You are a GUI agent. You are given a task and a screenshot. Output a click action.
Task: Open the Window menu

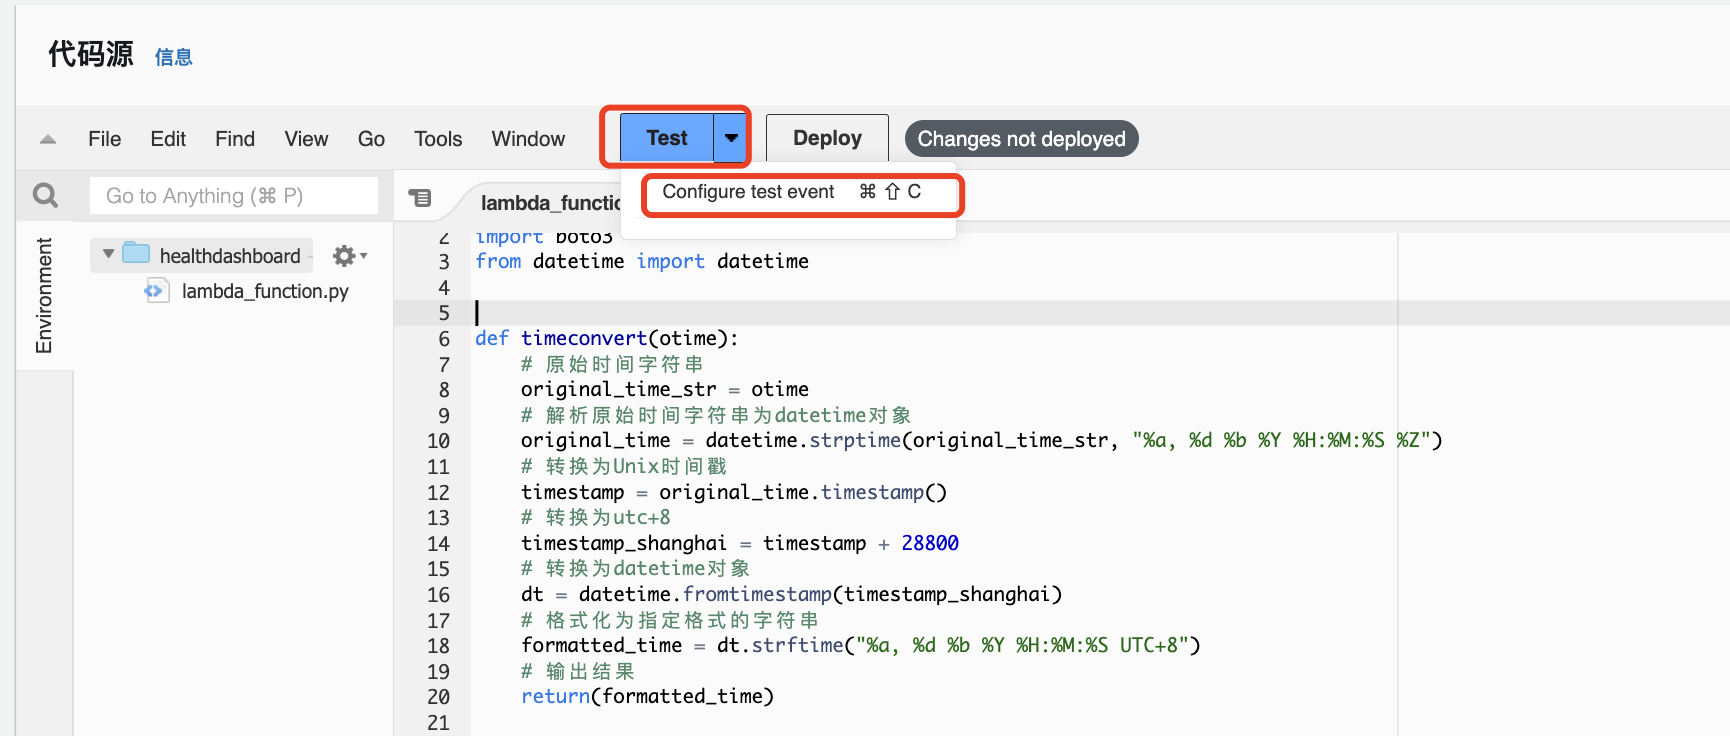(x=528, y=139)
